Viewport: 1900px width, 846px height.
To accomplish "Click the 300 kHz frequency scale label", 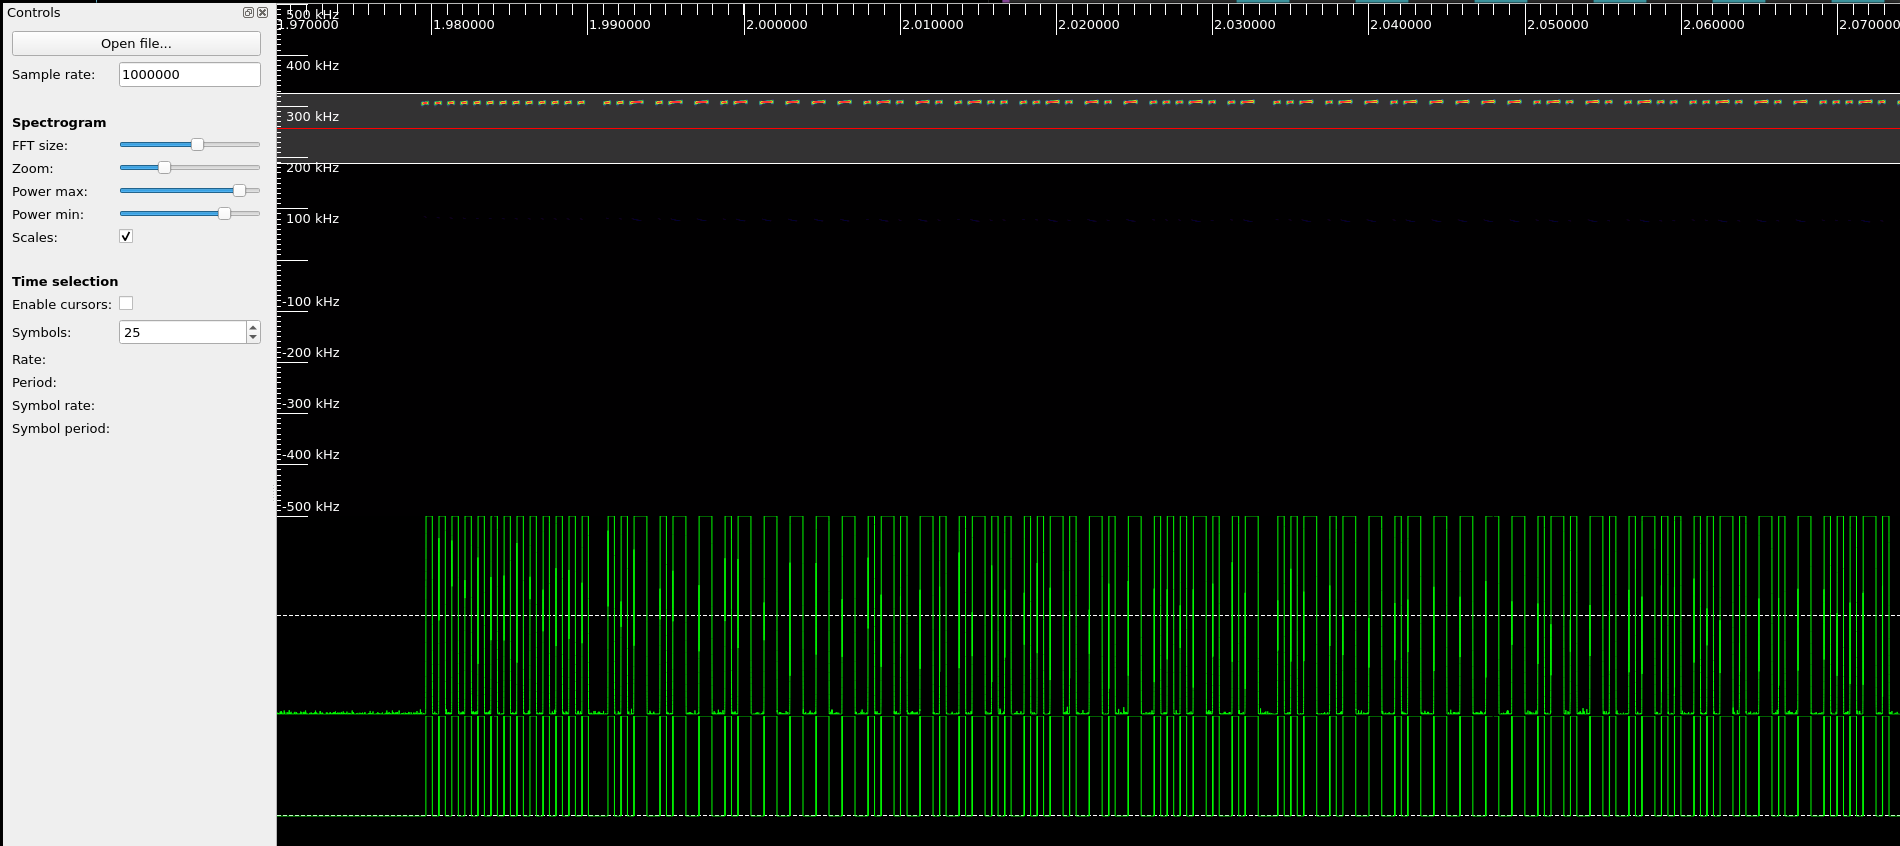I will (312, 117).
